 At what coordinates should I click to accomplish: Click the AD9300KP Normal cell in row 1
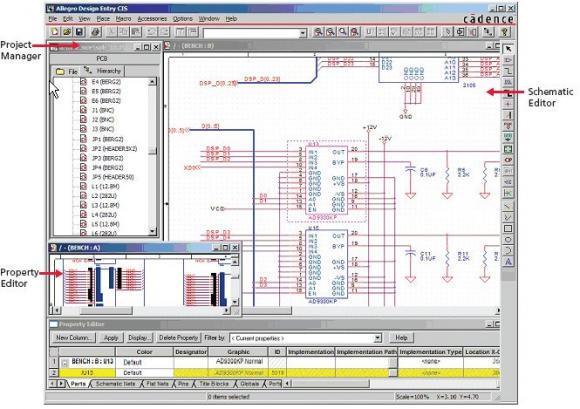239,361
